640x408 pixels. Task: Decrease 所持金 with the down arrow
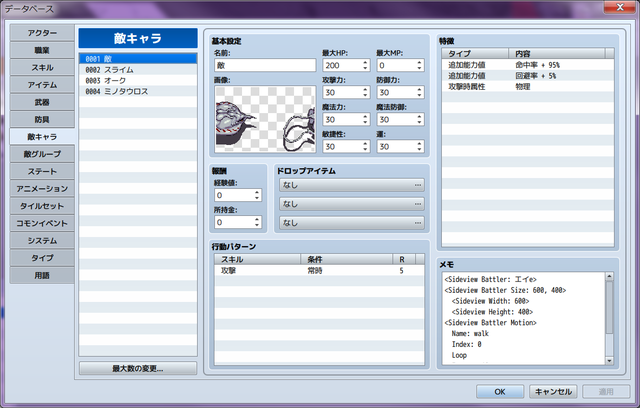point(257,225)
